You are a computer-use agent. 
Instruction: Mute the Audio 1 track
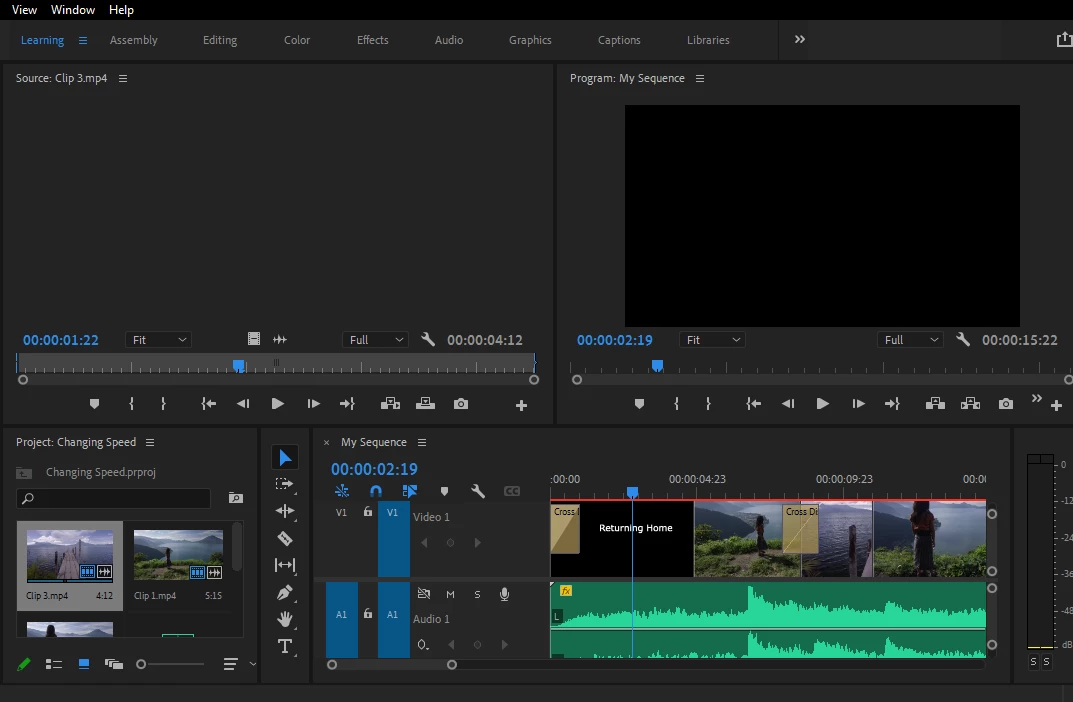coord(450,594)
